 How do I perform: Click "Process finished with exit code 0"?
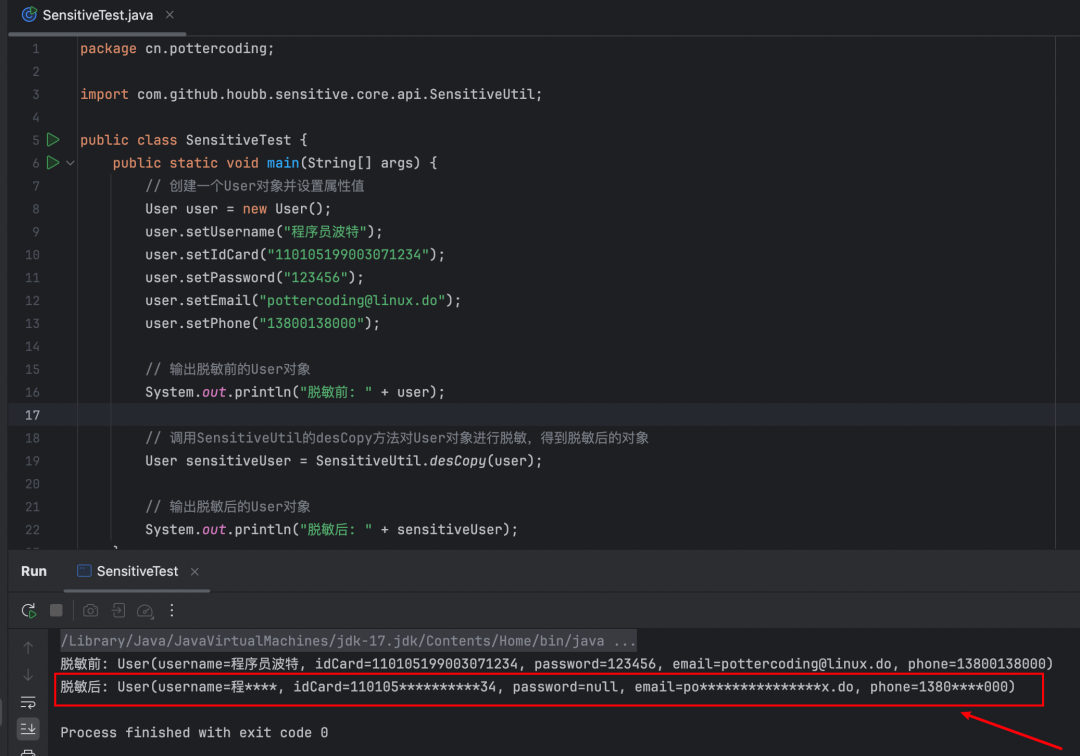click(x=194, y=733)
